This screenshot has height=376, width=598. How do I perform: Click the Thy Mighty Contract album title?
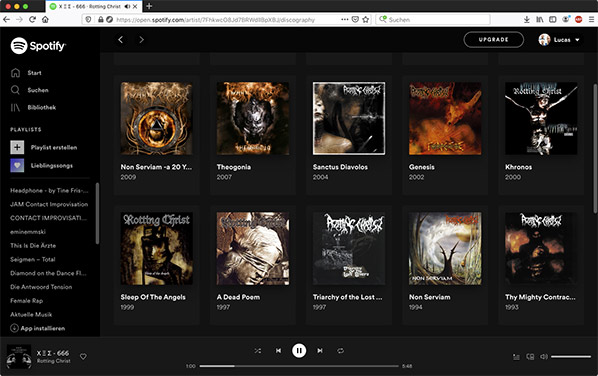[540, 297]
